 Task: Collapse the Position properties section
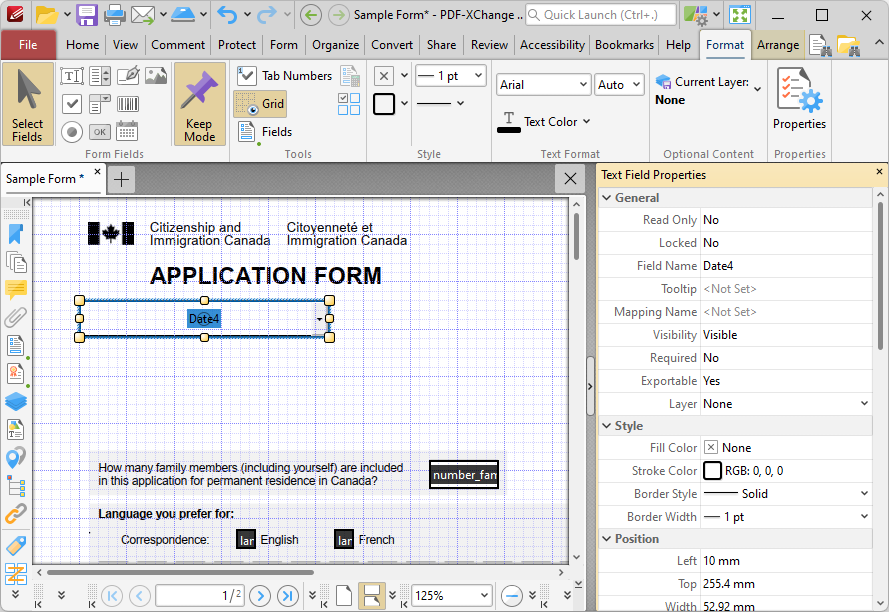607,539
